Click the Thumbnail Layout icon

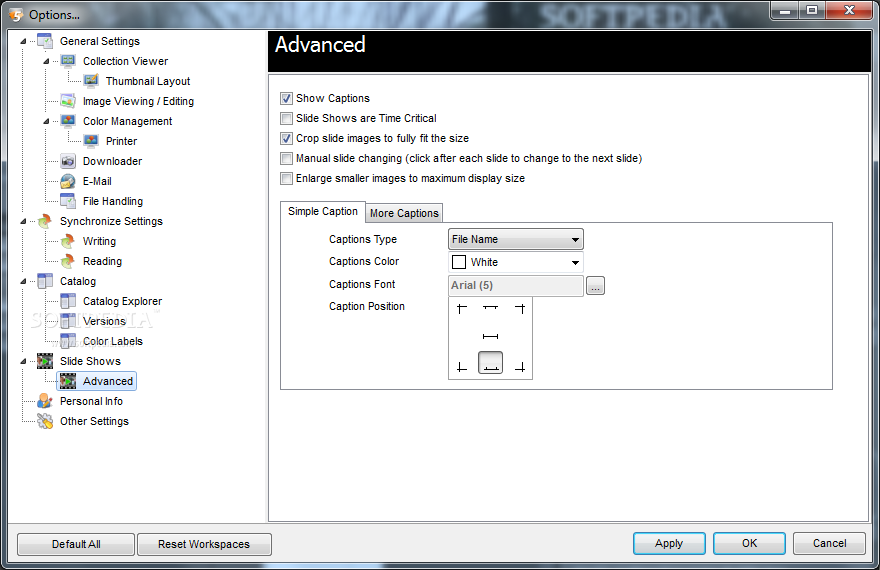[x=91, y=81]
